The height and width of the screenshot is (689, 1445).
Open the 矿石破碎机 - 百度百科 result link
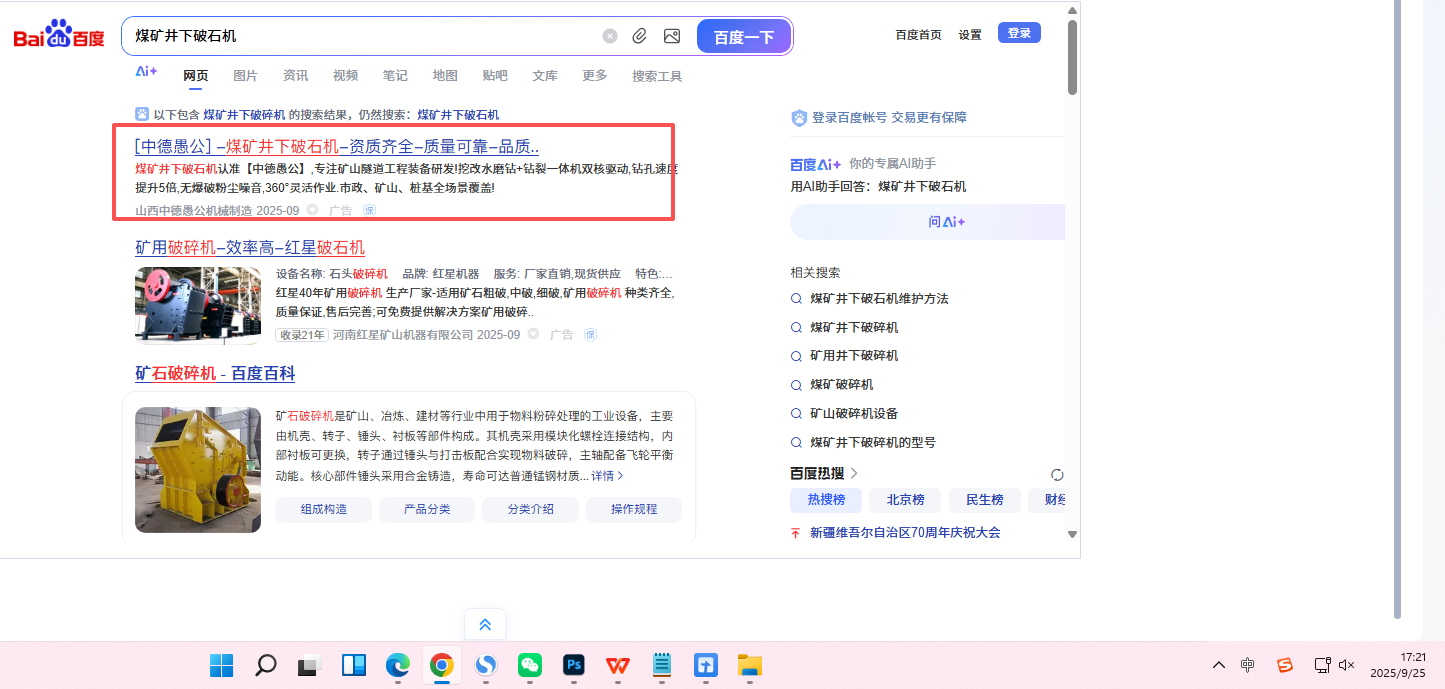(x=215, y=374)
